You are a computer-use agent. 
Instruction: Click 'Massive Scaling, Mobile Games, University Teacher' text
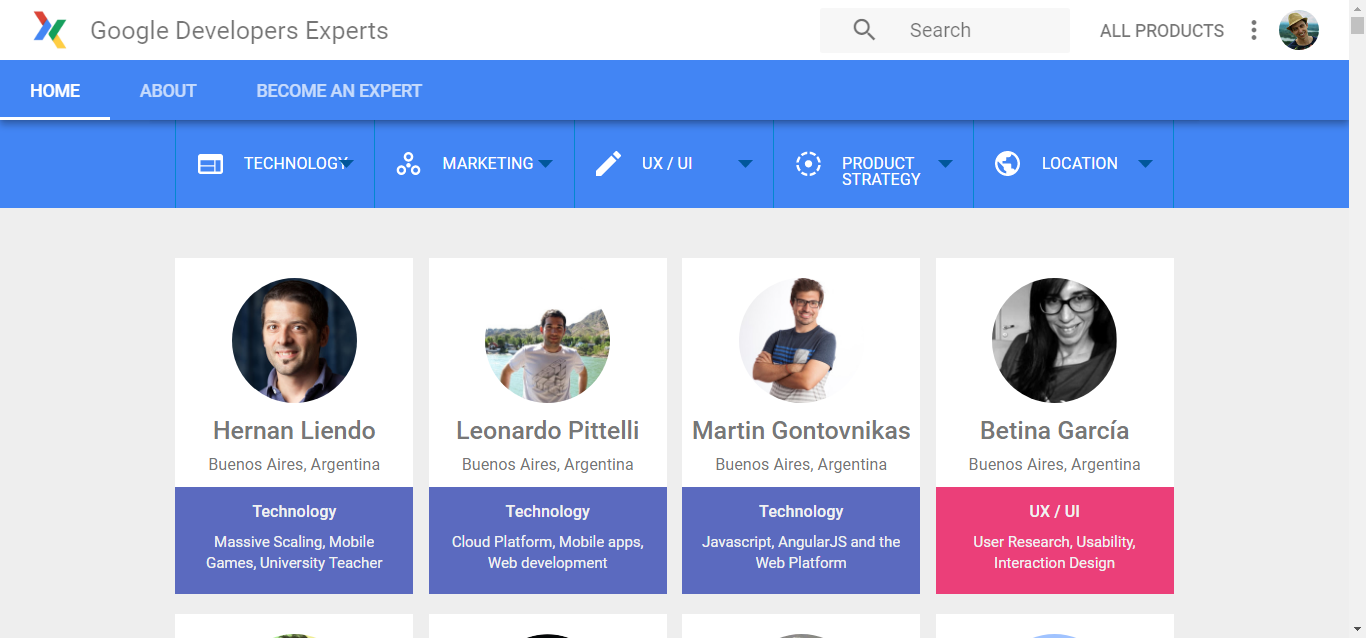click(294, 552)
